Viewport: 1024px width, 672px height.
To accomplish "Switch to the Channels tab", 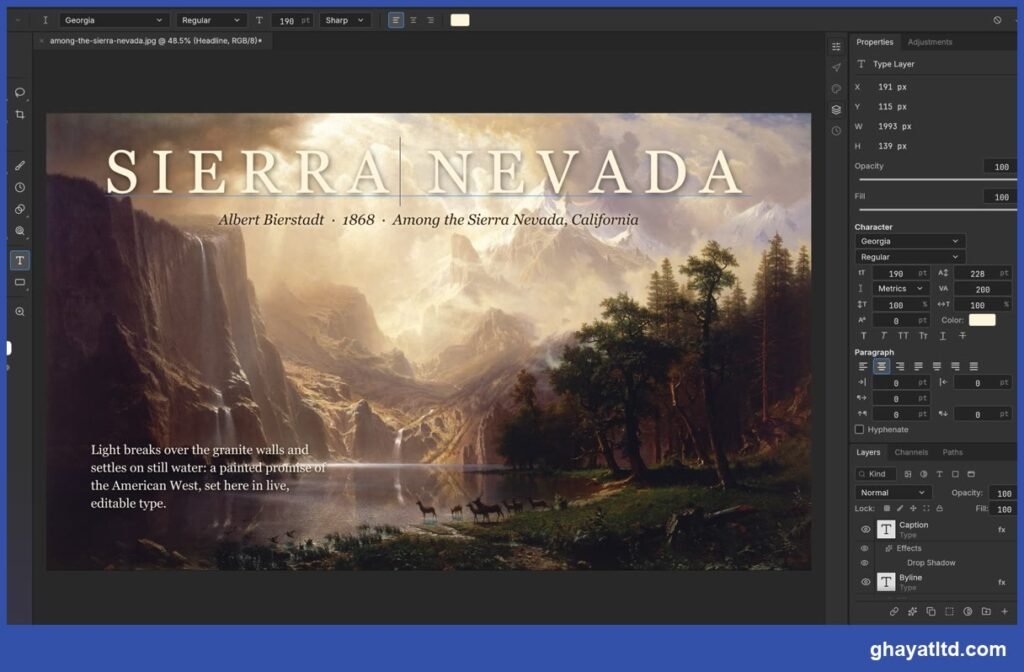I will (x=911, y=452).
